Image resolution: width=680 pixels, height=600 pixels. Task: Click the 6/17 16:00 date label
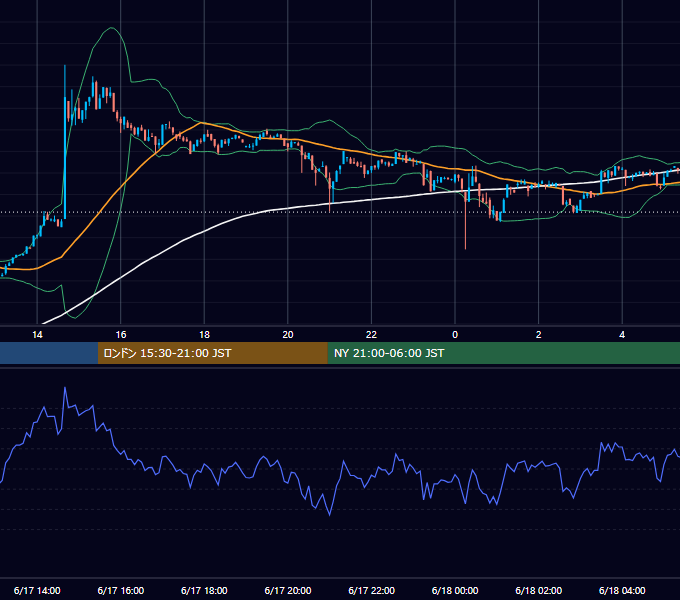pyautogui.click(x=121, y=590)
